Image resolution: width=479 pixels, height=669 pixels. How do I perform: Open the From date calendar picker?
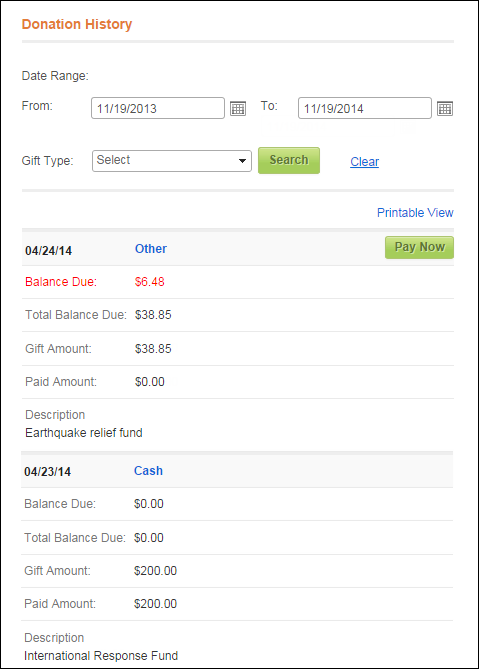[x=238, y=108]
